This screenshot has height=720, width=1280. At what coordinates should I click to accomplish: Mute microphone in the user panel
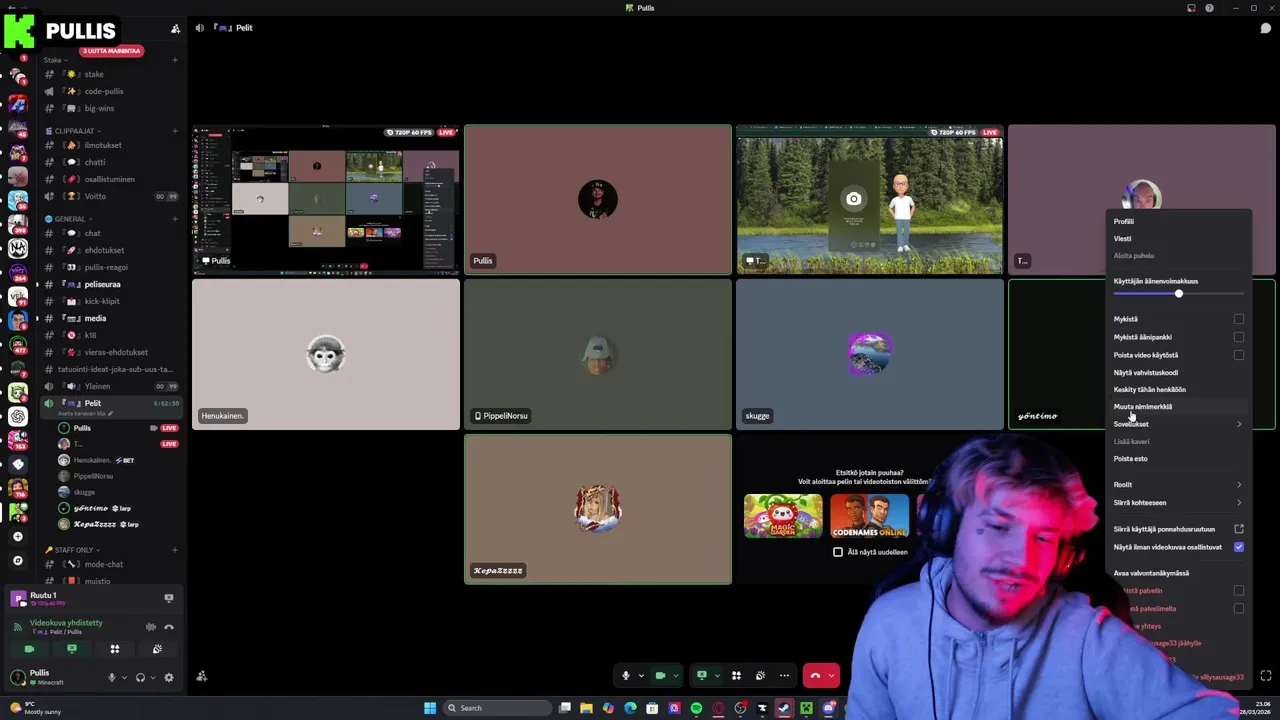click(112, 677)
